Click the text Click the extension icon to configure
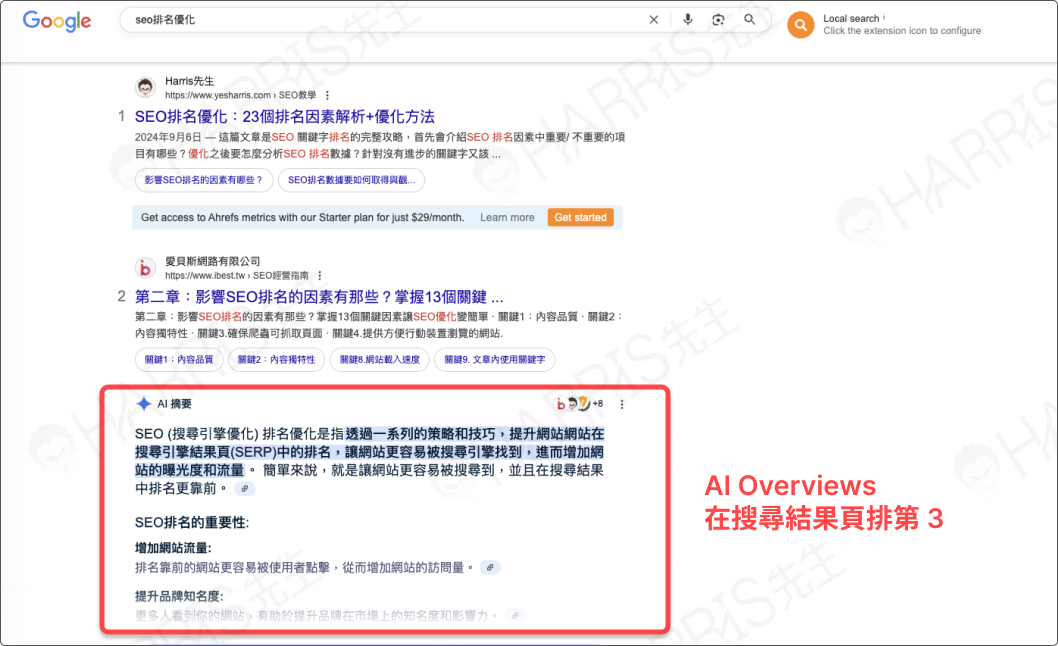1058x646 pixels. click(902, 31)
